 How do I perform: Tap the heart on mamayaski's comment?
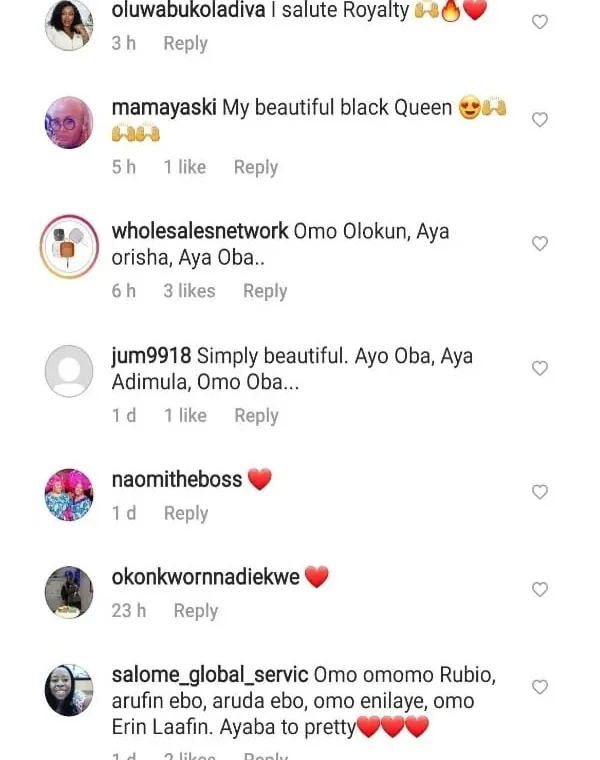click(x=539, y=120)
